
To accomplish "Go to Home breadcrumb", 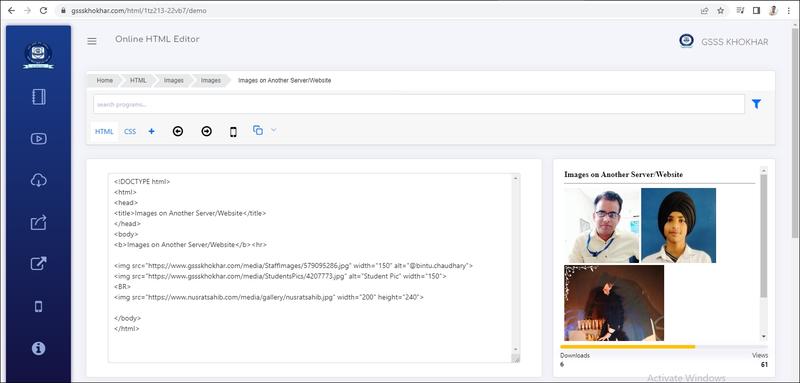I will (x=105, y=81).
